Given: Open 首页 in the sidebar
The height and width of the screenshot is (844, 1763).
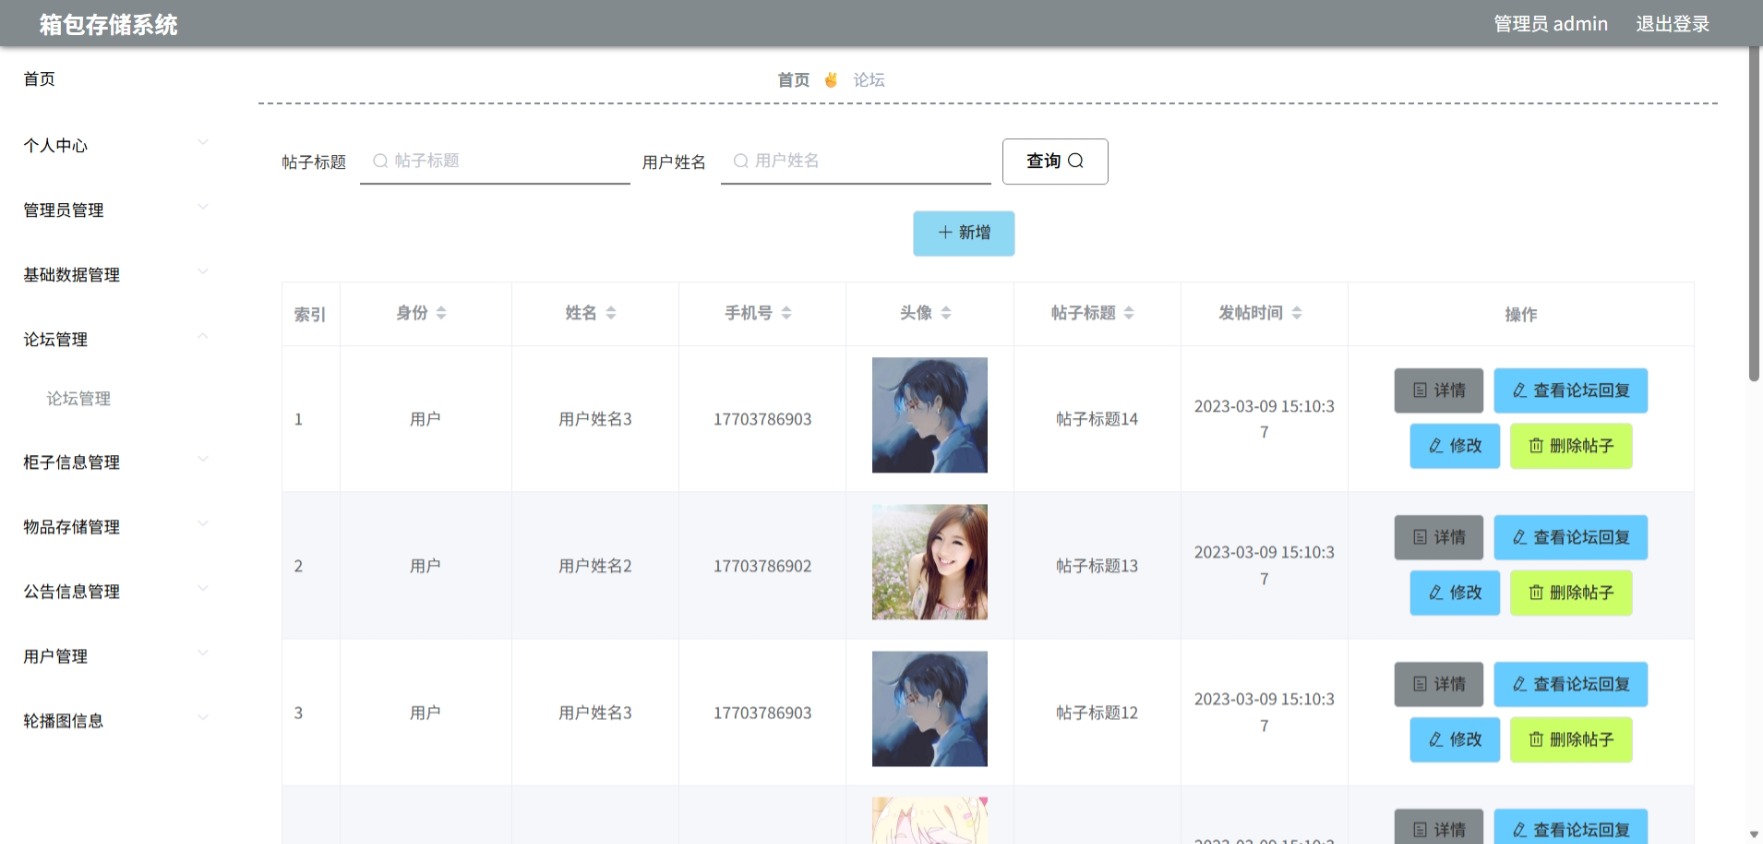Looking at the screenshot, I should pyautogui.click(x=40, y=79).
